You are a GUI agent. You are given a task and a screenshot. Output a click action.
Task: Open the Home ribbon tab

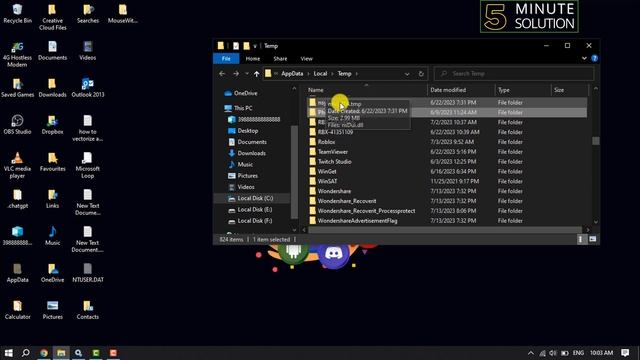[253, 59]
